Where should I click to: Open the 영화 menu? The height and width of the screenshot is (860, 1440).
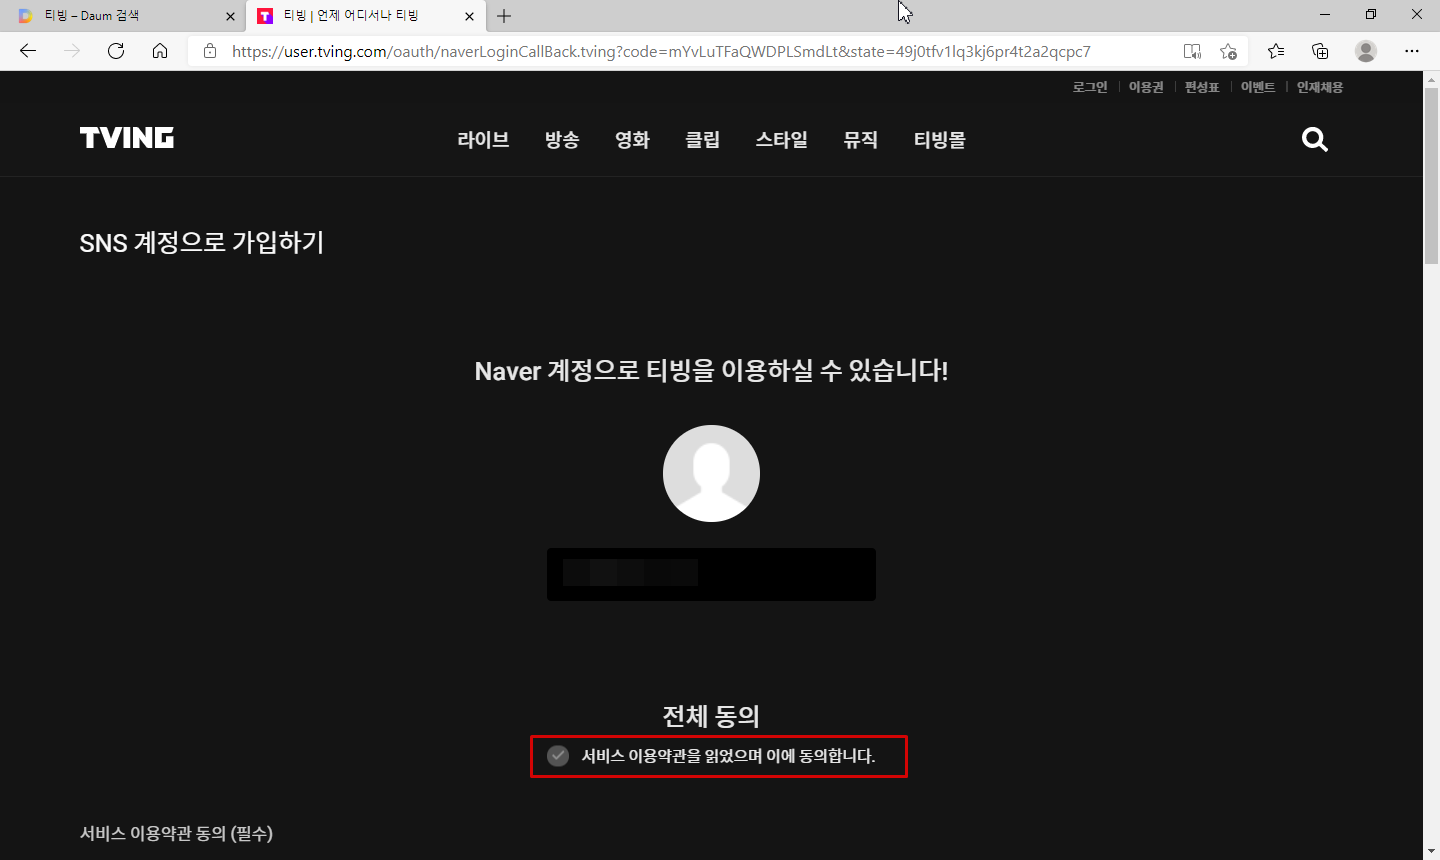pos(632,140)
